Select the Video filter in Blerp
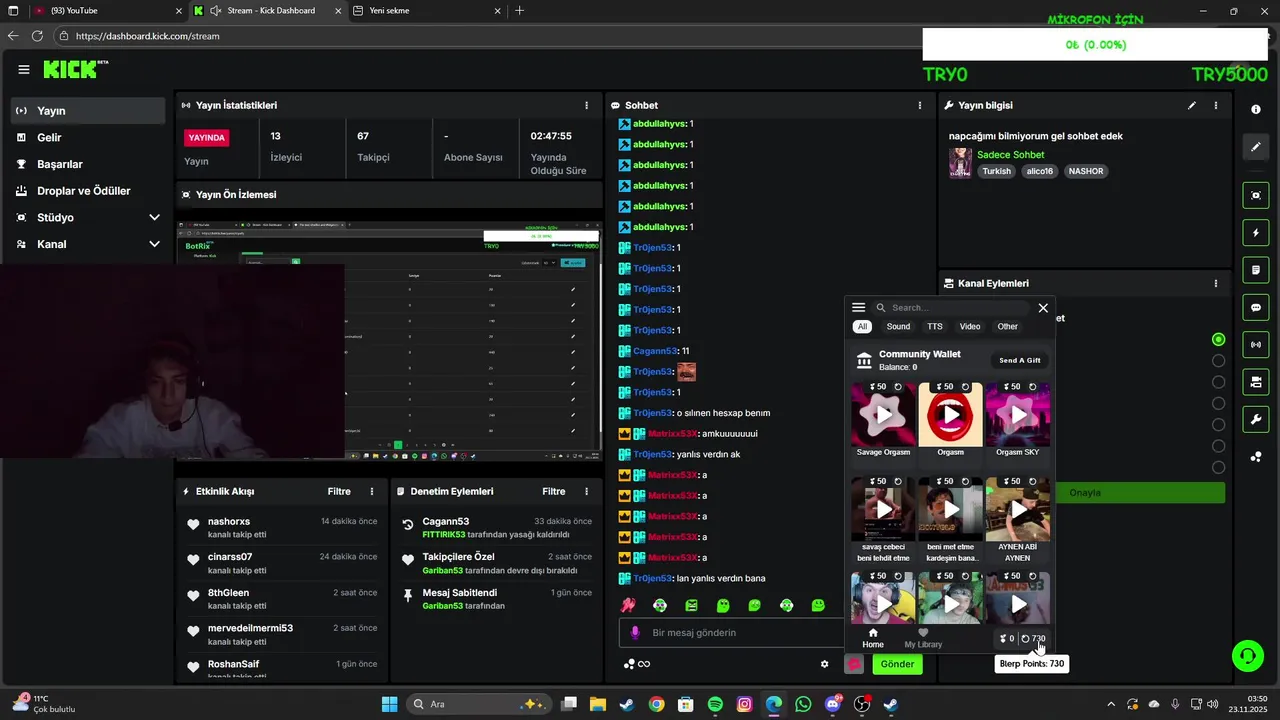Viewport: 1280px width, 720px height. (x=970, y=327)
